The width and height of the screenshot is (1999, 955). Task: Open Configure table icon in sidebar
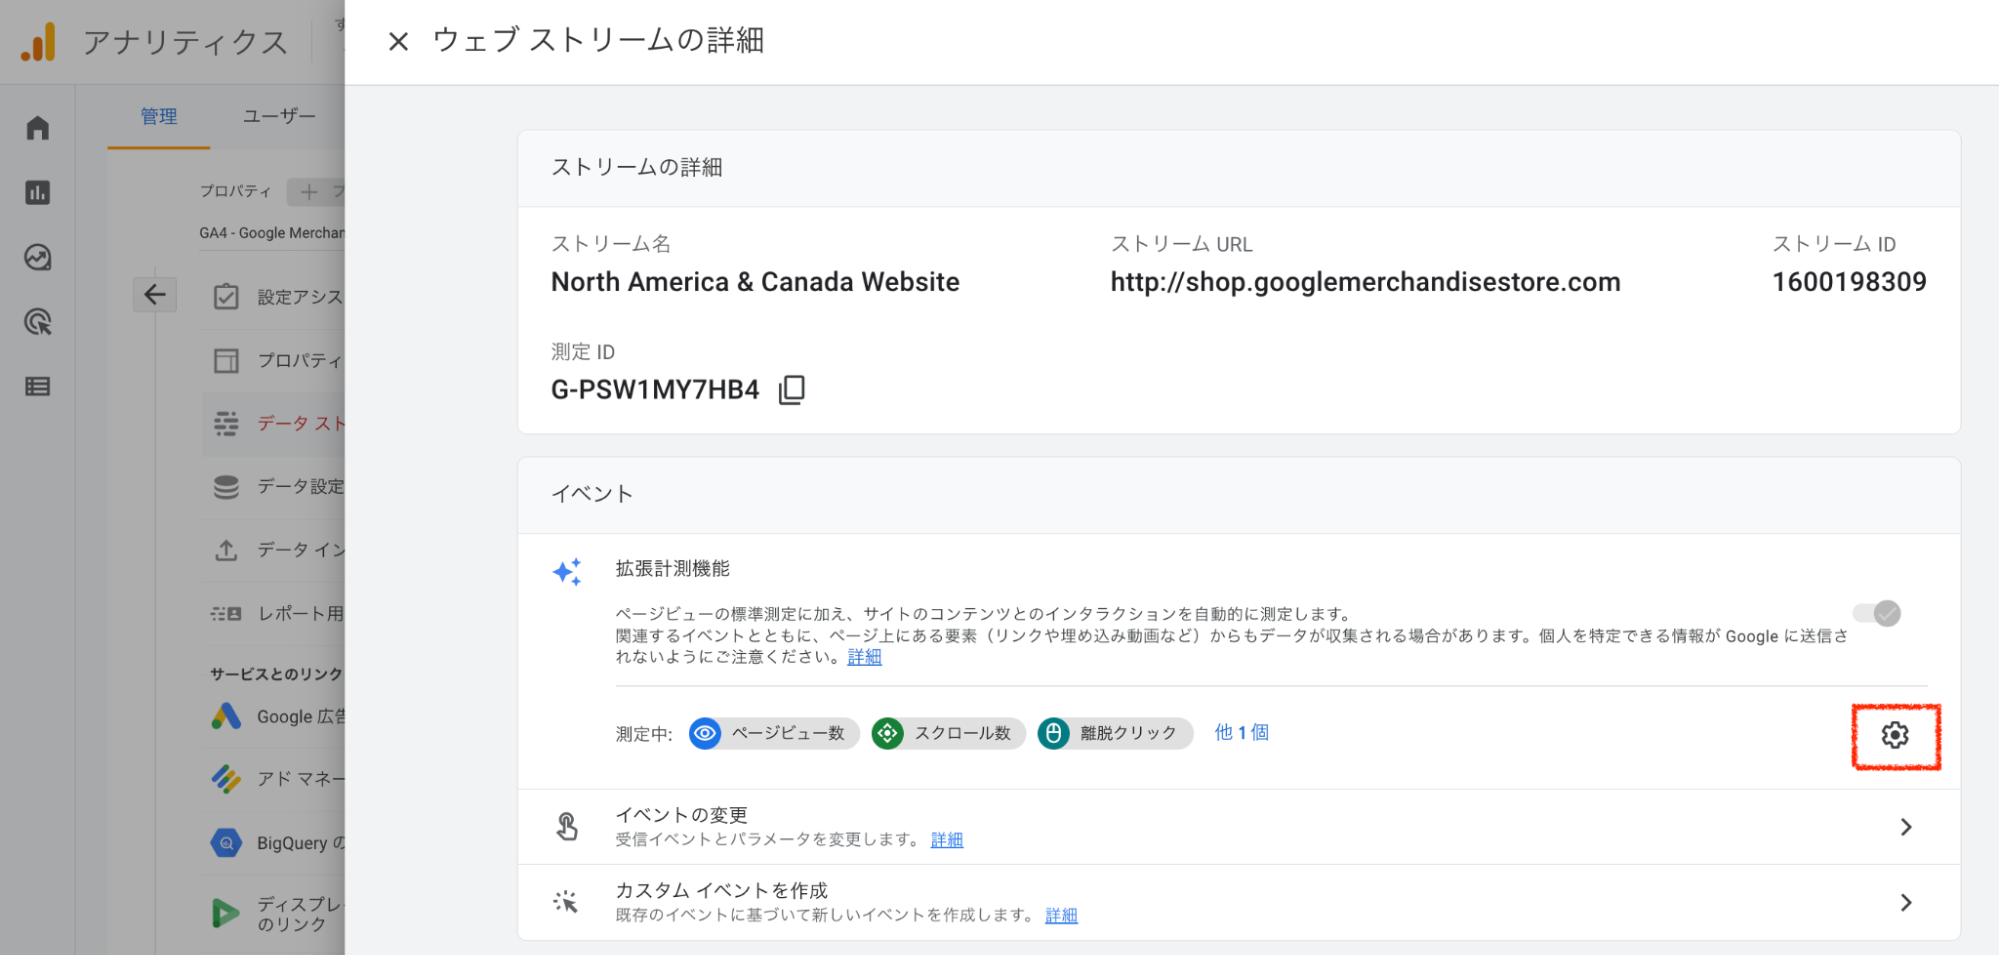pyautogui.click(x=38, y=387)
